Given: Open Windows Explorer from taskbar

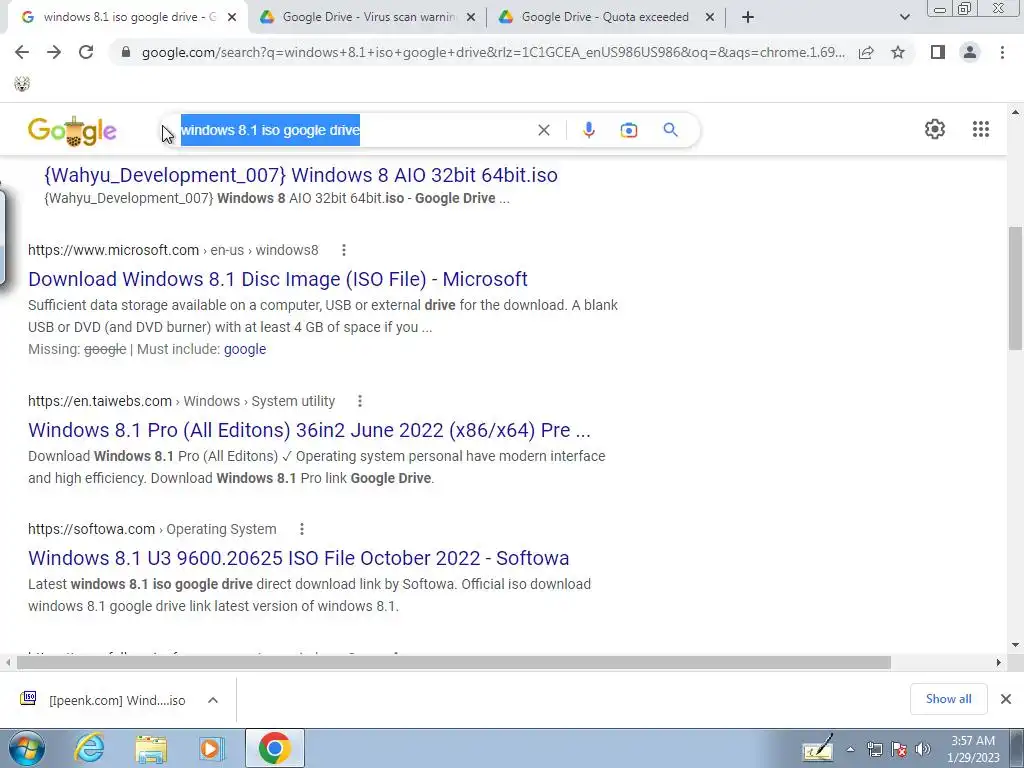Looking at the screenshot, I should 151,748.
